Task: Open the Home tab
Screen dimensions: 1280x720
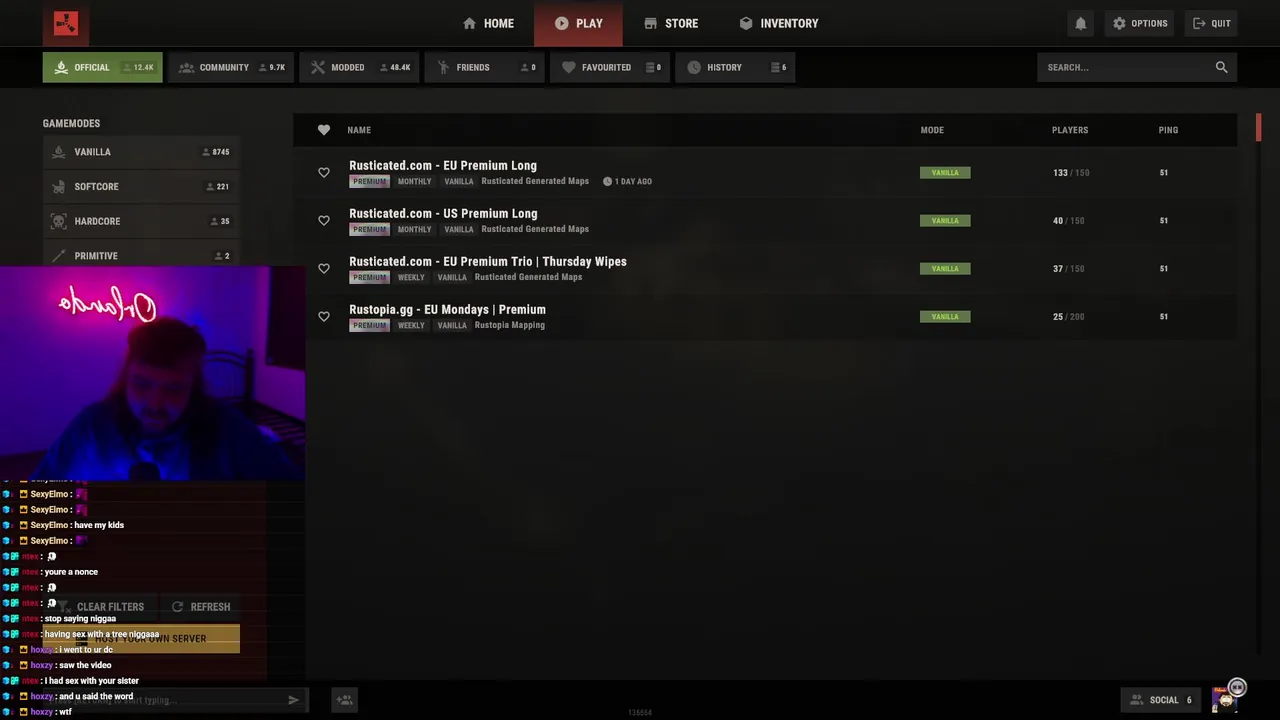Action: [x=488, y=23]
